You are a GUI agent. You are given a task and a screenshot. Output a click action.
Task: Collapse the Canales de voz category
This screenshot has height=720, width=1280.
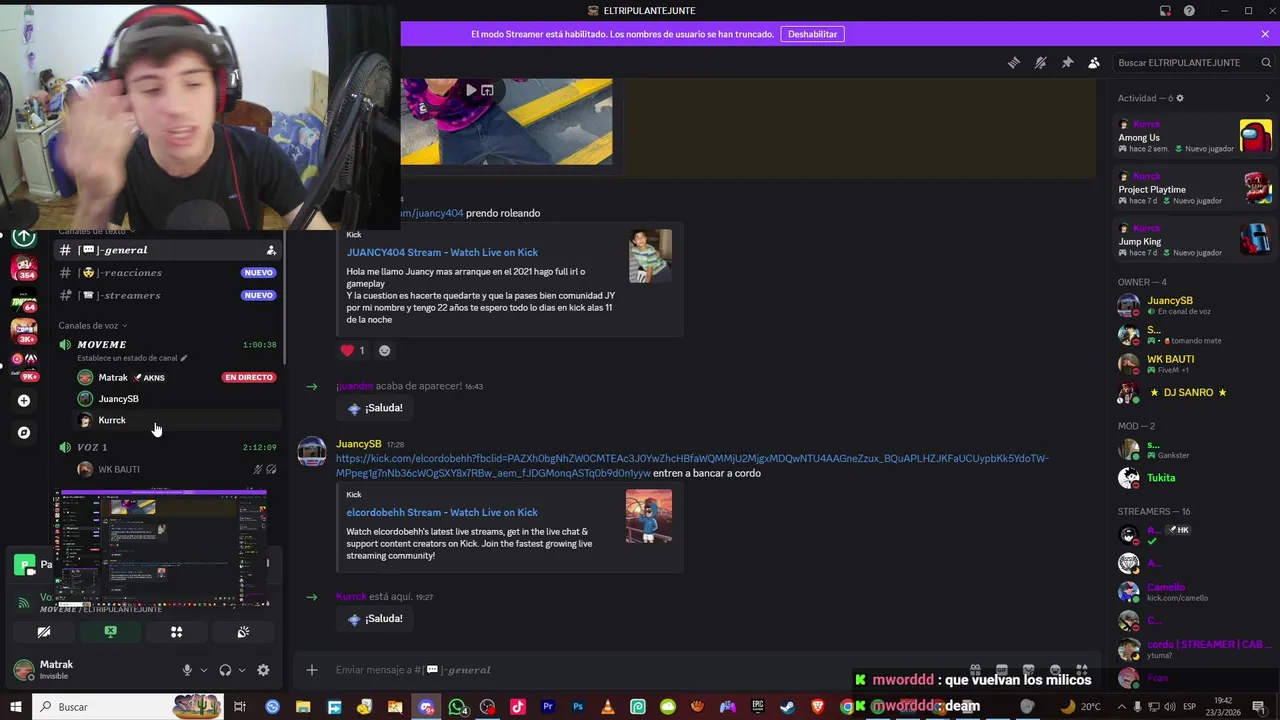pos(92,326)
